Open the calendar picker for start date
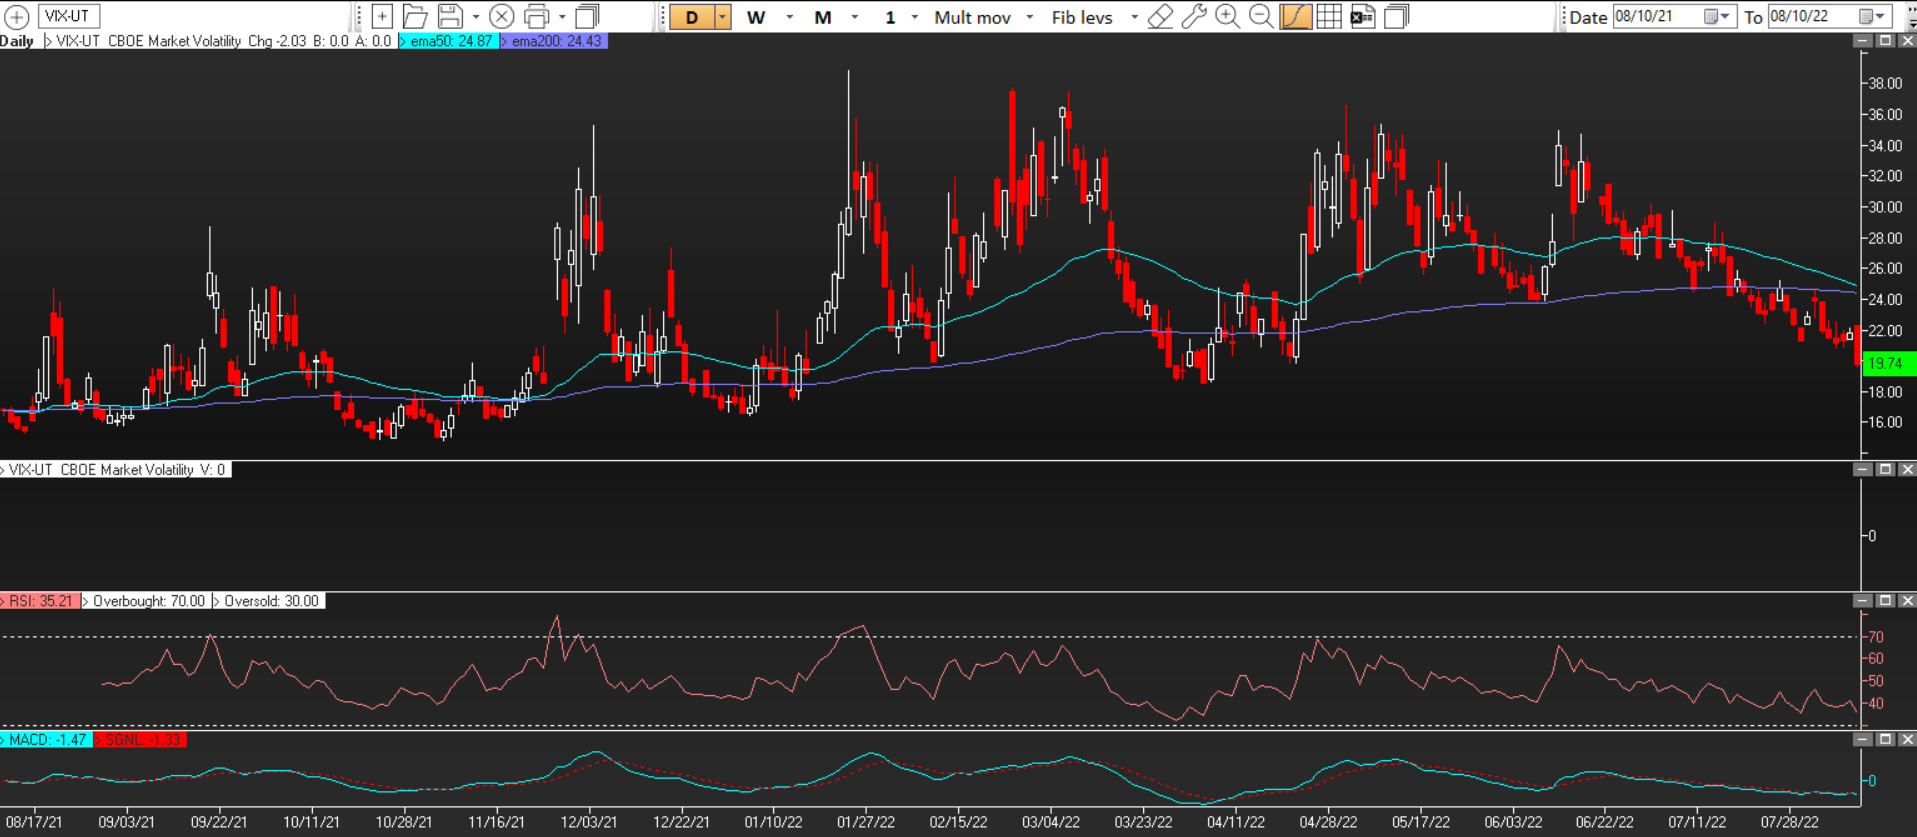 1717,16
